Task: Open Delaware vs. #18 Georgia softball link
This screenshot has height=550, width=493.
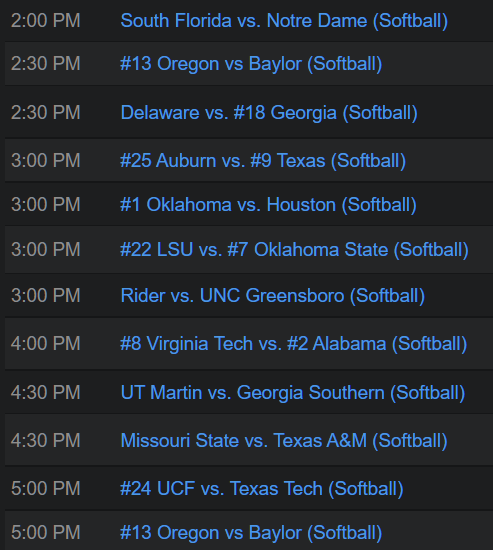Action: pyautogui.click(x=269, y=113)
